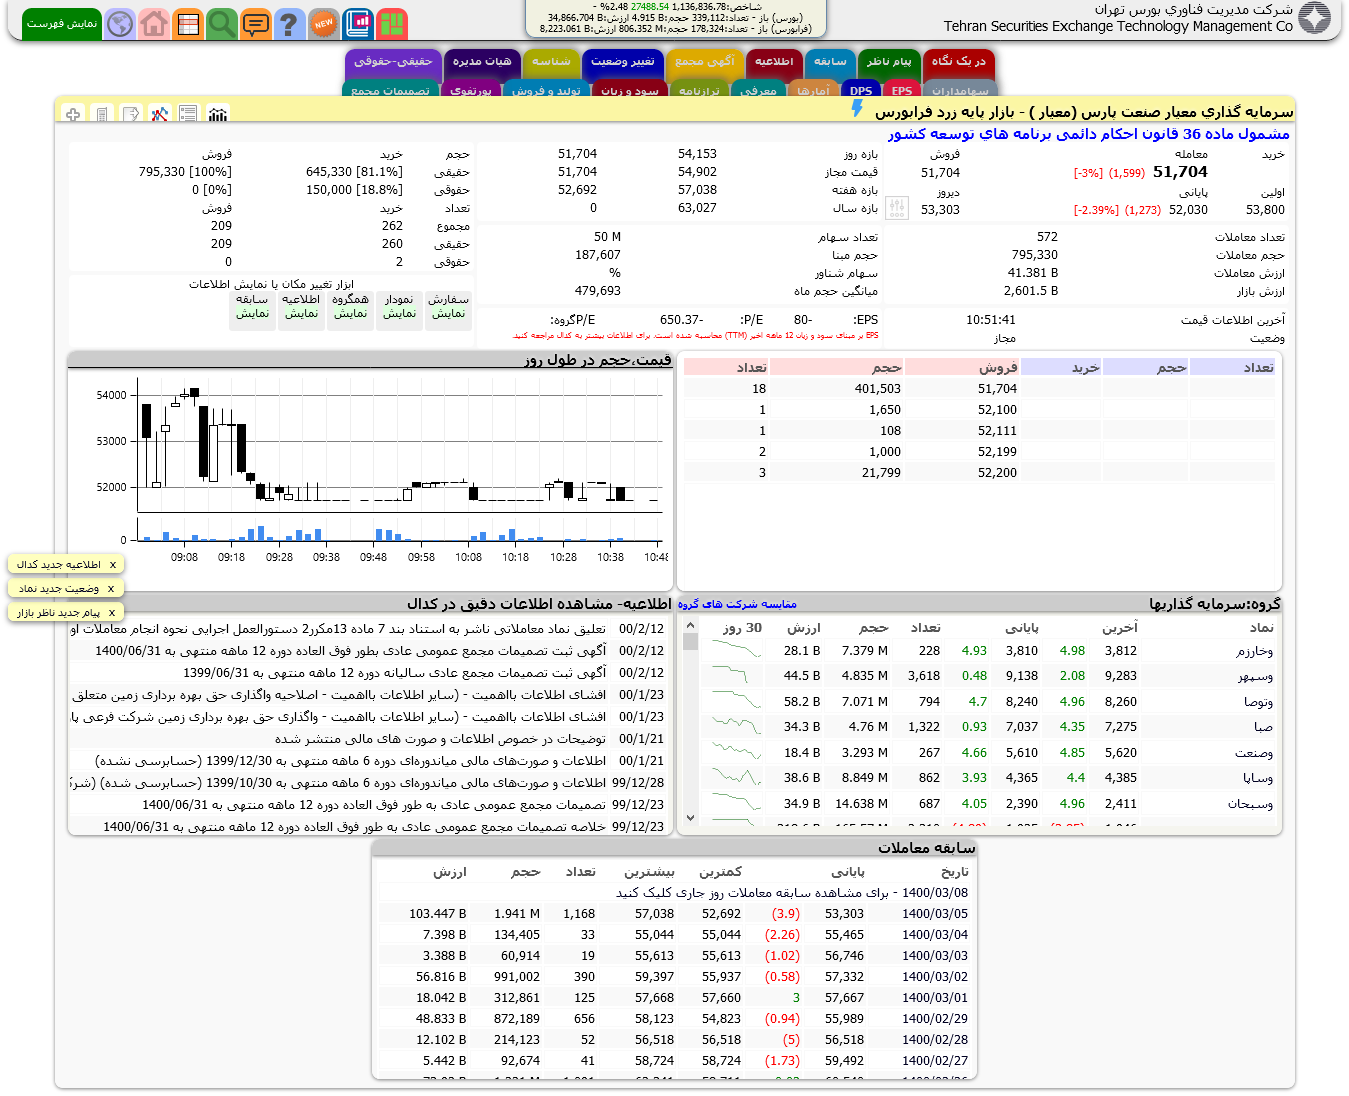Click the orange NEW badge icon
The width and height of the screenshot is (1349, 1096).
(323, 23)
